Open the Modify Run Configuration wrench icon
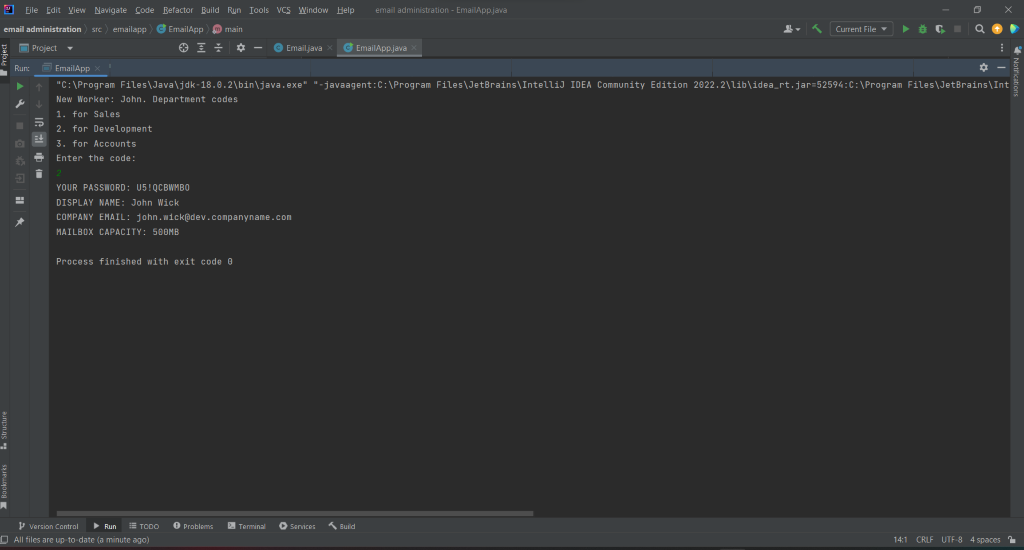Image resolution: width=1024 pixels, height=550 pixels. click(x=20, y=104)
